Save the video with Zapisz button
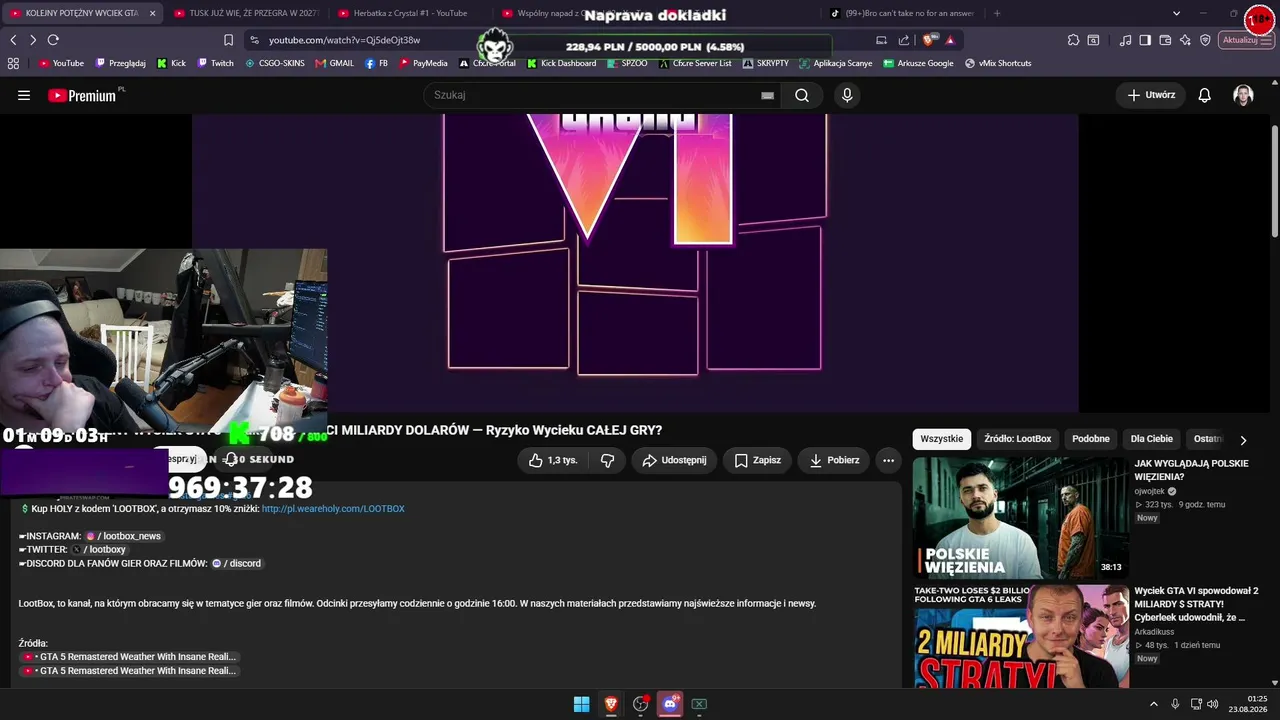Screen dimensions: 1280x720 click(757, 460)
